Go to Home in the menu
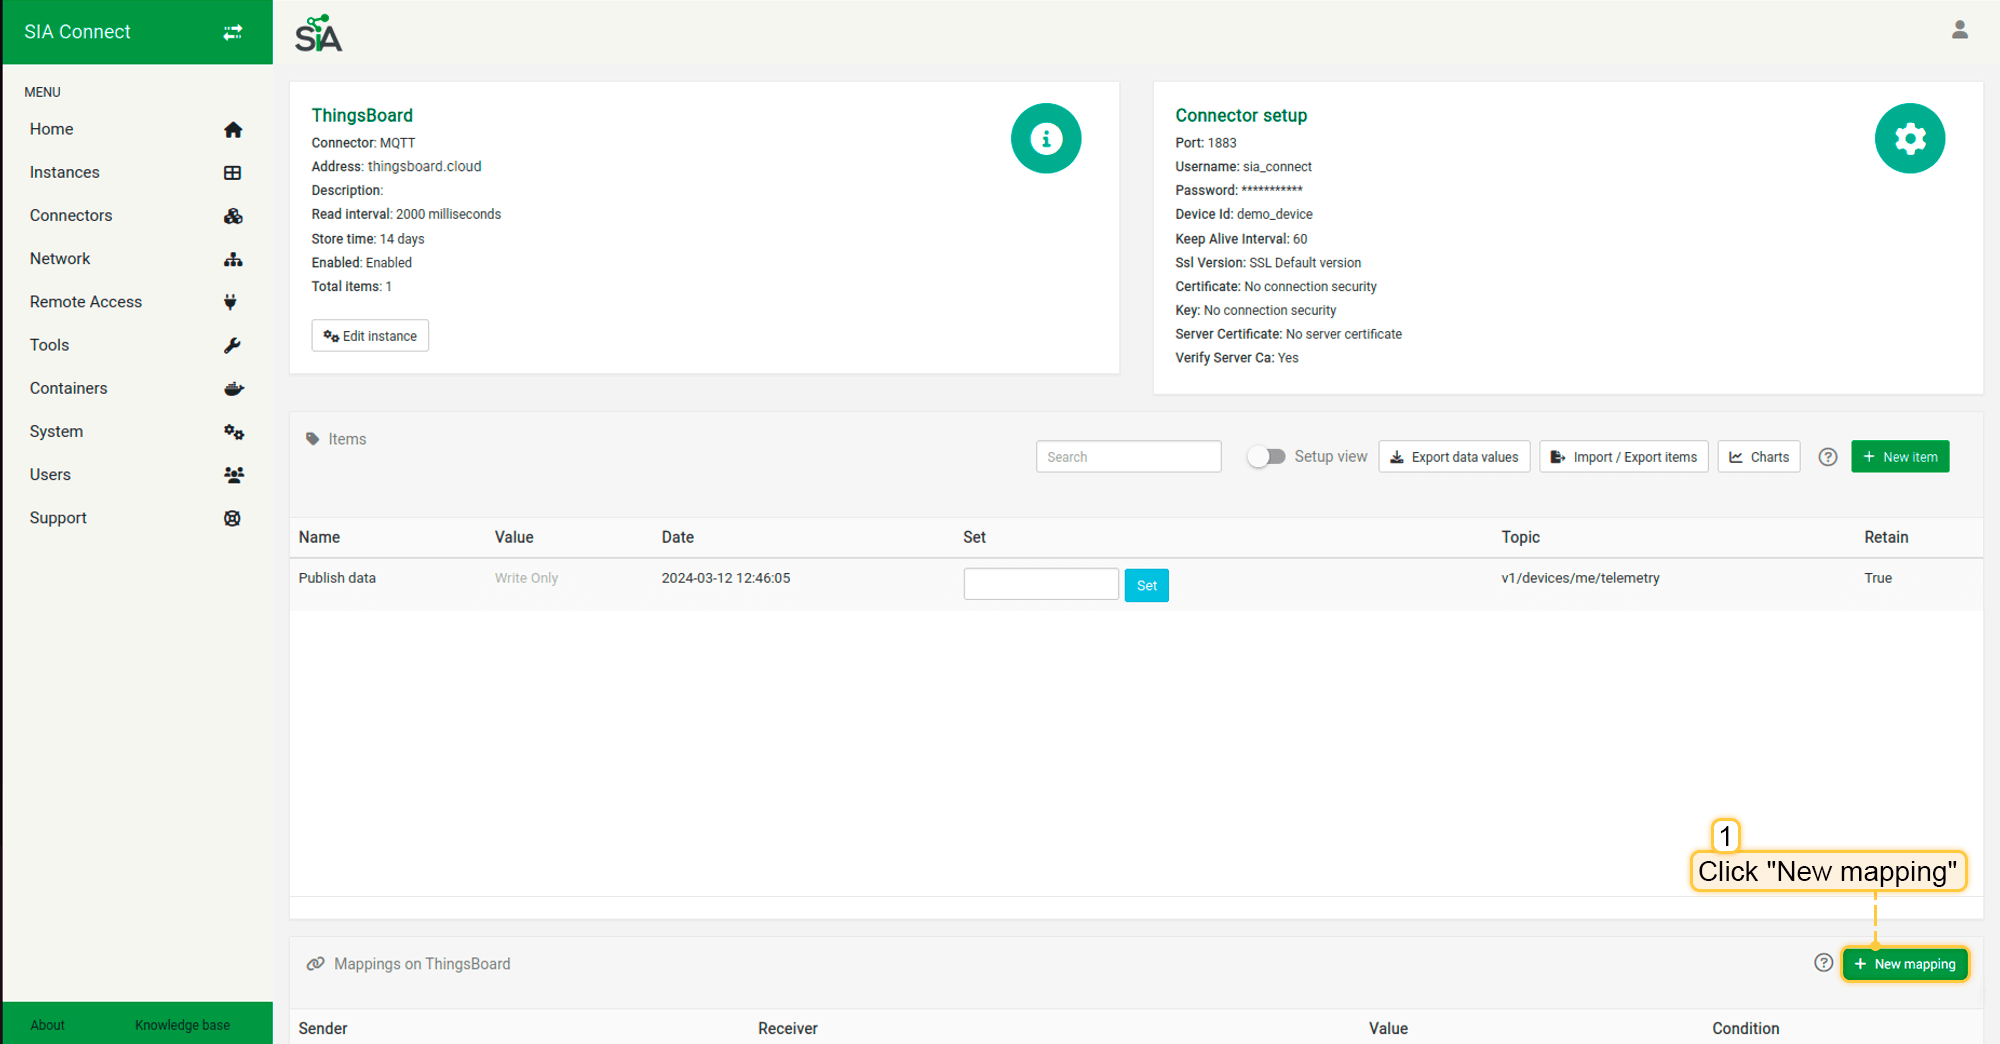The width and height of the screenshot is (2000, 1044). [52, 129]
